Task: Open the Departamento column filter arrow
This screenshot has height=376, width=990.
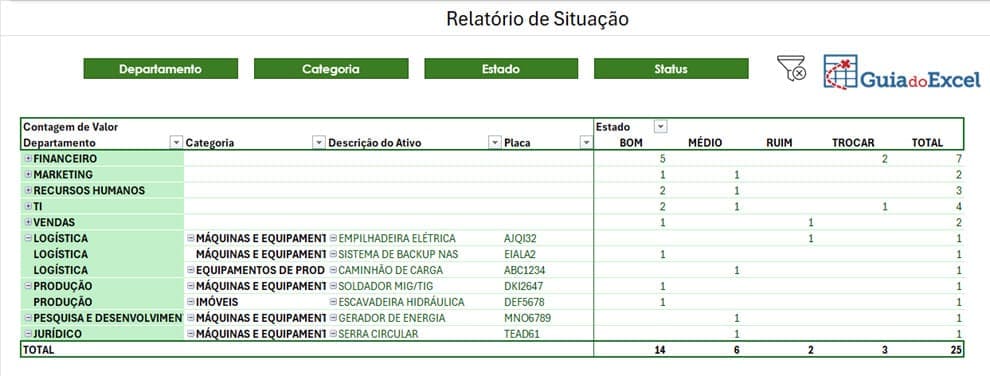Action: tap(176, 143)
